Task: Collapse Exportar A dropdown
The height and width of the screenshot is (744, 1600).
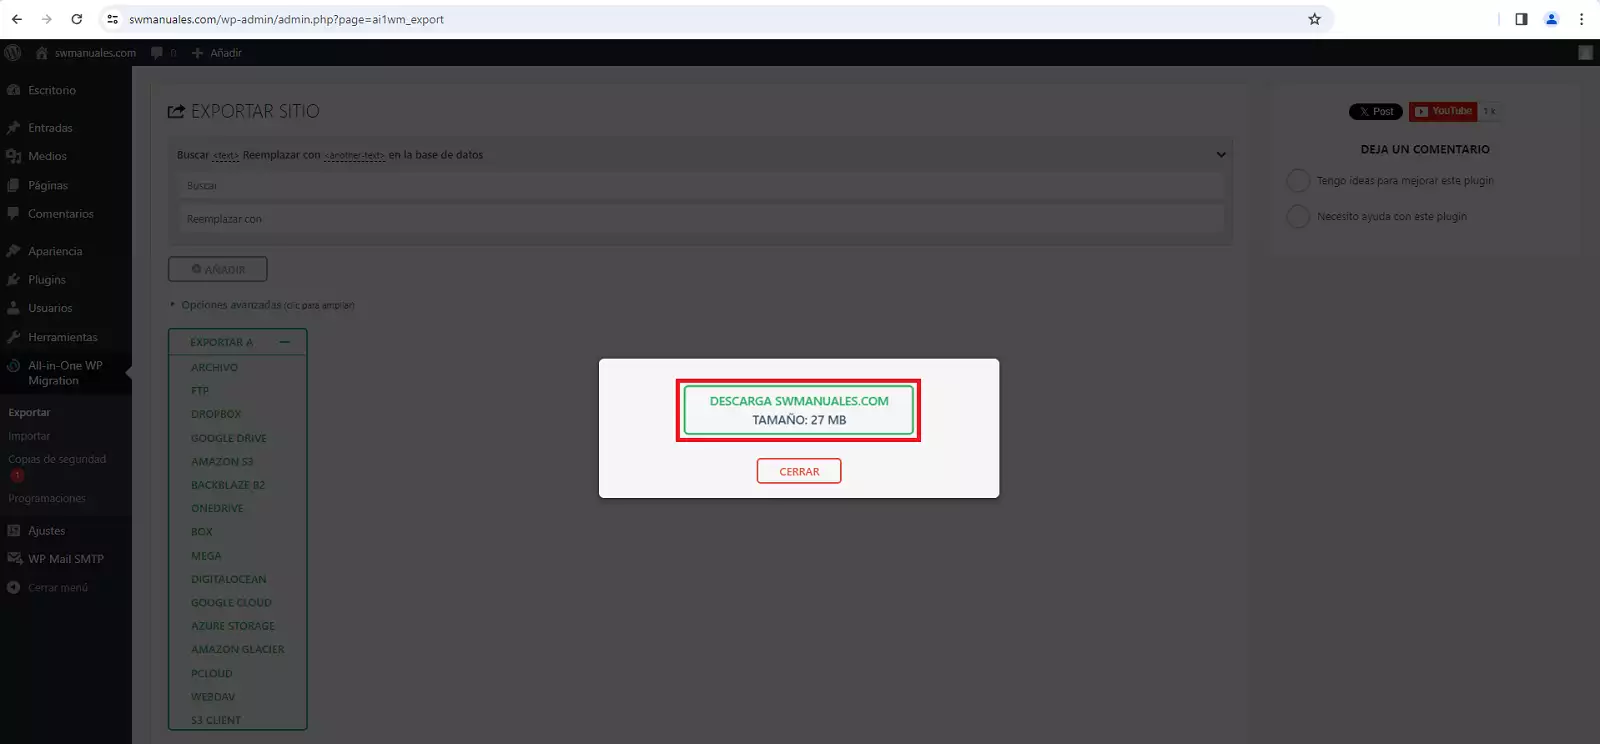Action: tap(285, 342)
